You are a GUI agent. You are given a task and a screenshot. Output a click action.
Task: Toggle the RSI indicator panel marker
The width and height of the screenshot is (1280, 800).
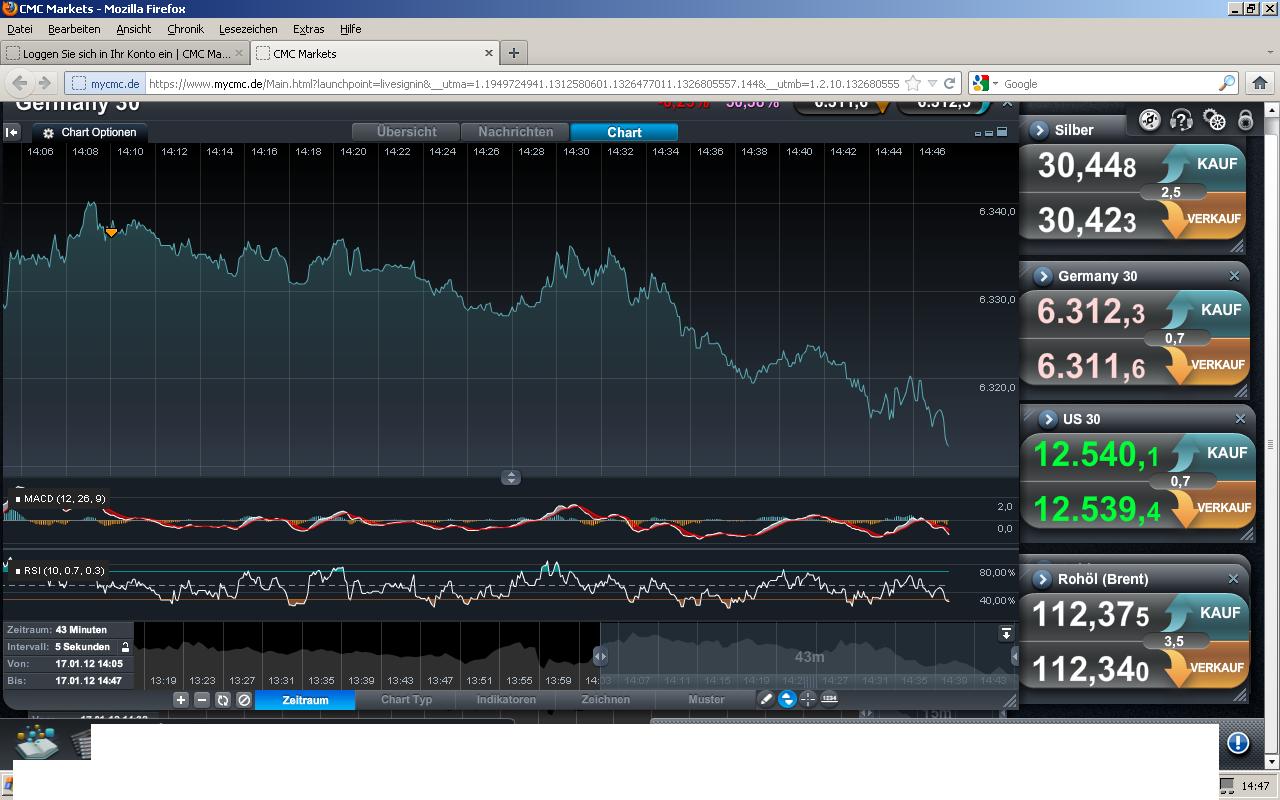pyautogui.click(x=18, y=570)
